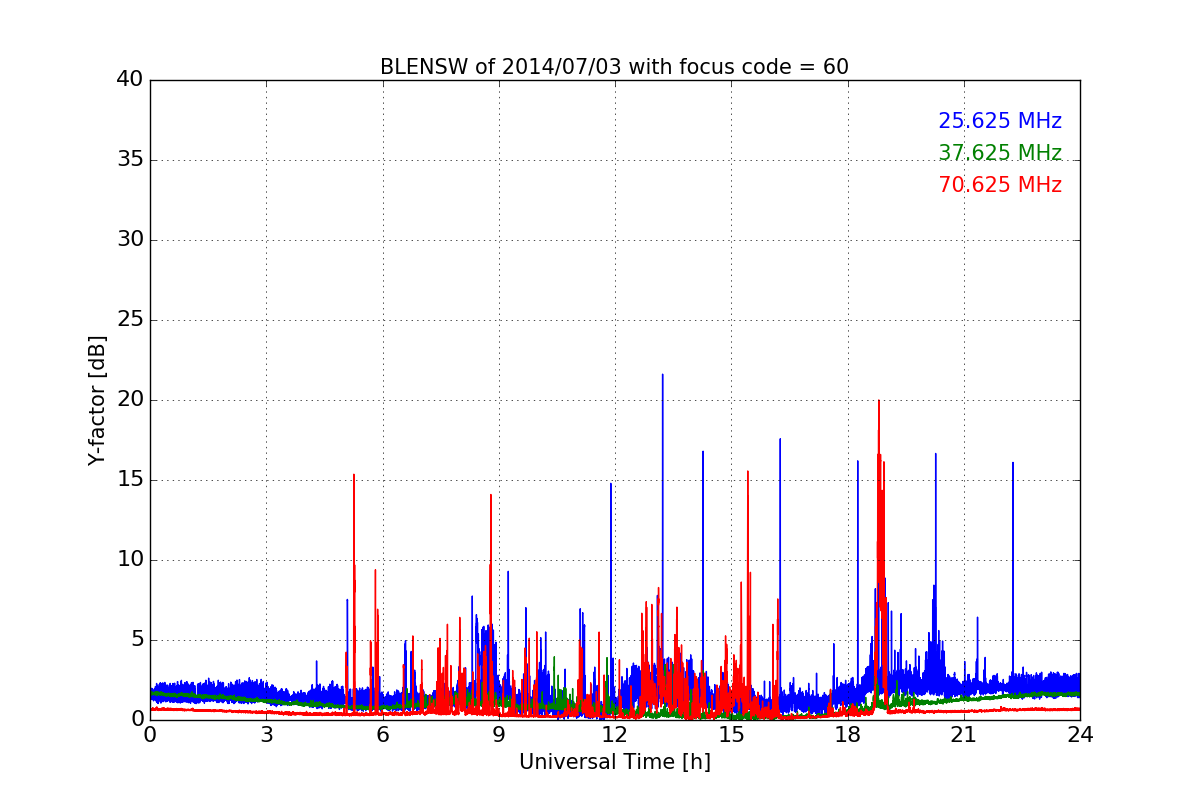Image resolution: width=1200 pixels, height=800 pixels.
Task: Click the y-axis tick label '40'
Action: [130, 80]
